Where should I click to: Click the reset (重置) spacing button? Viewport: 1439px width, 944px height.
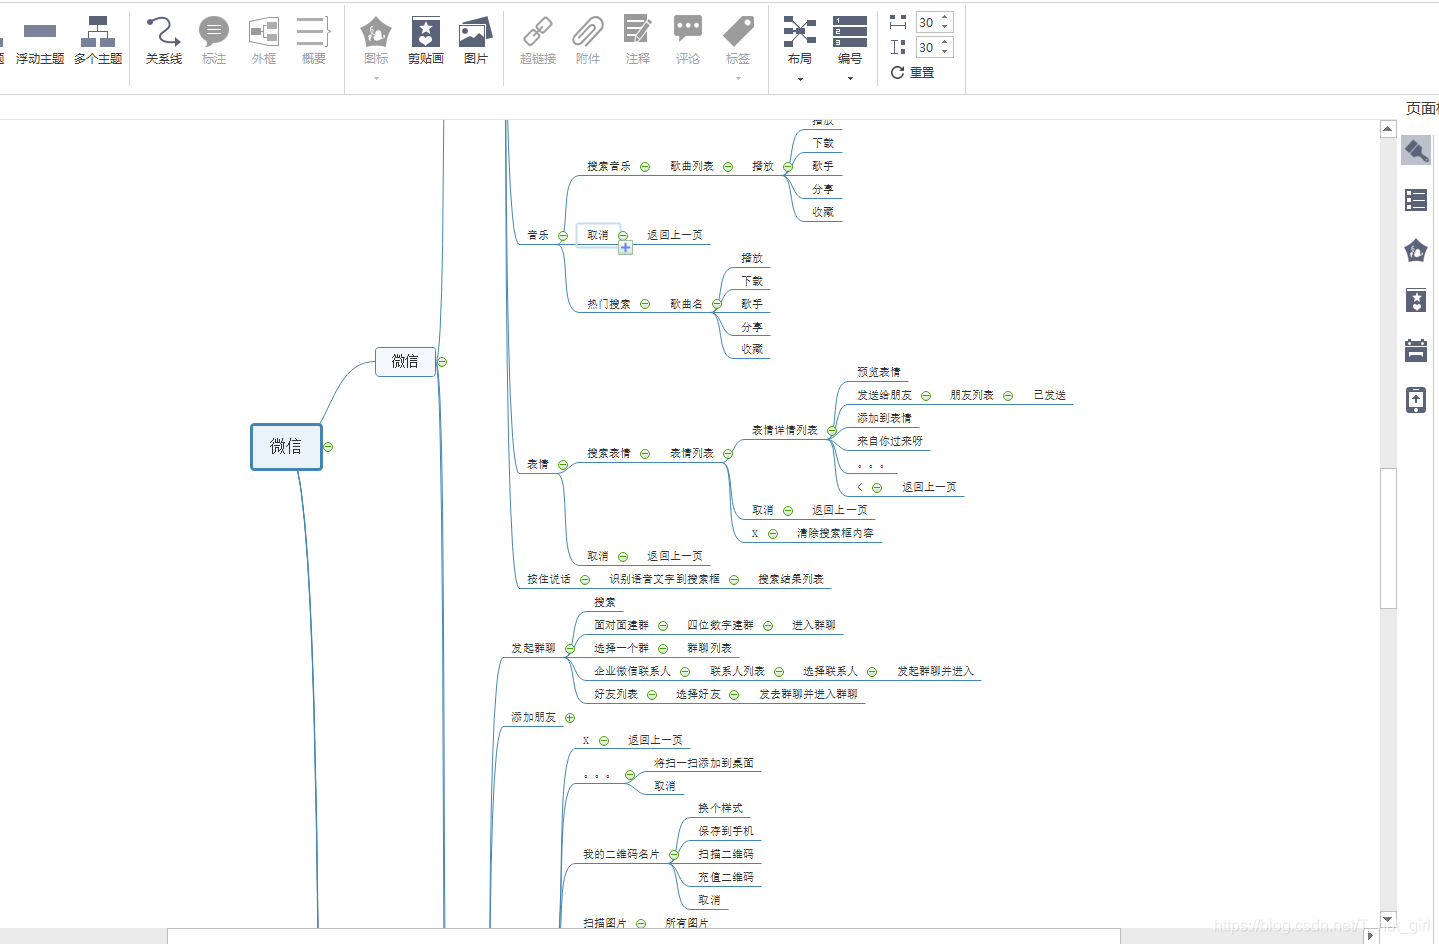point(912,73)
